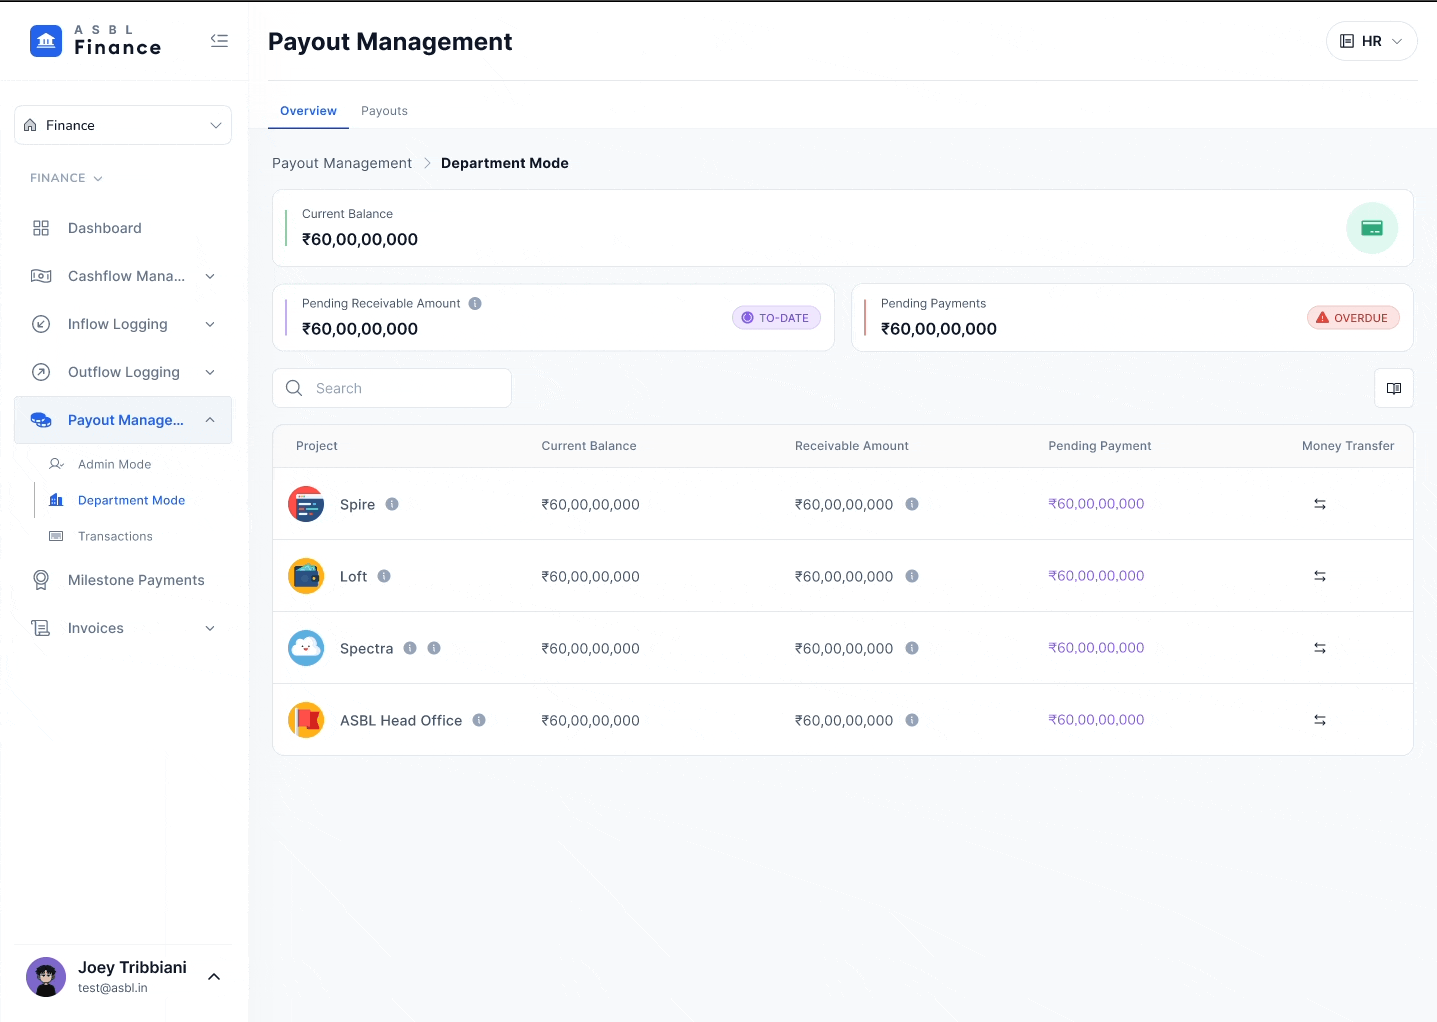
Task: Click ASBL Head Office receivable info icon
Action: (x=912, y=720)
